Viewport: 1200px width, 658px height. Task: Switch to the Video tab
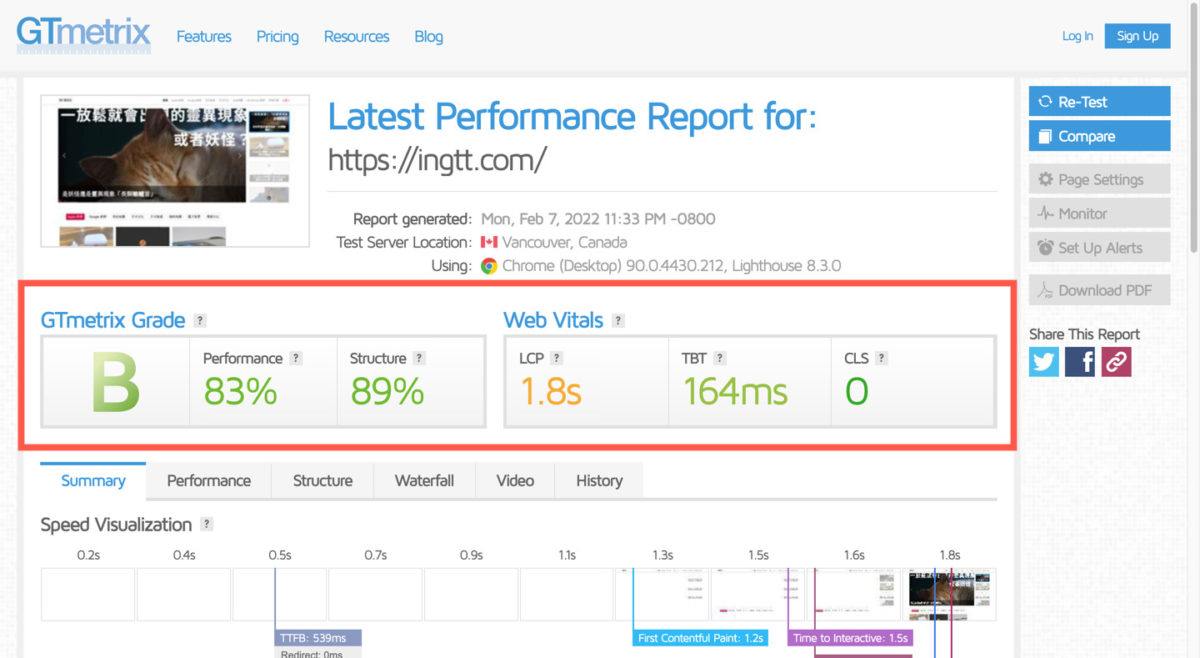(515, 480)
